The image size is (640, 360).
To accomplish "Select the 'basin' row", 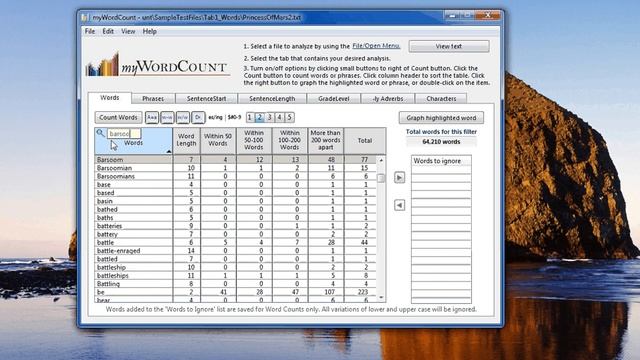I will click(x=236, y=201).
